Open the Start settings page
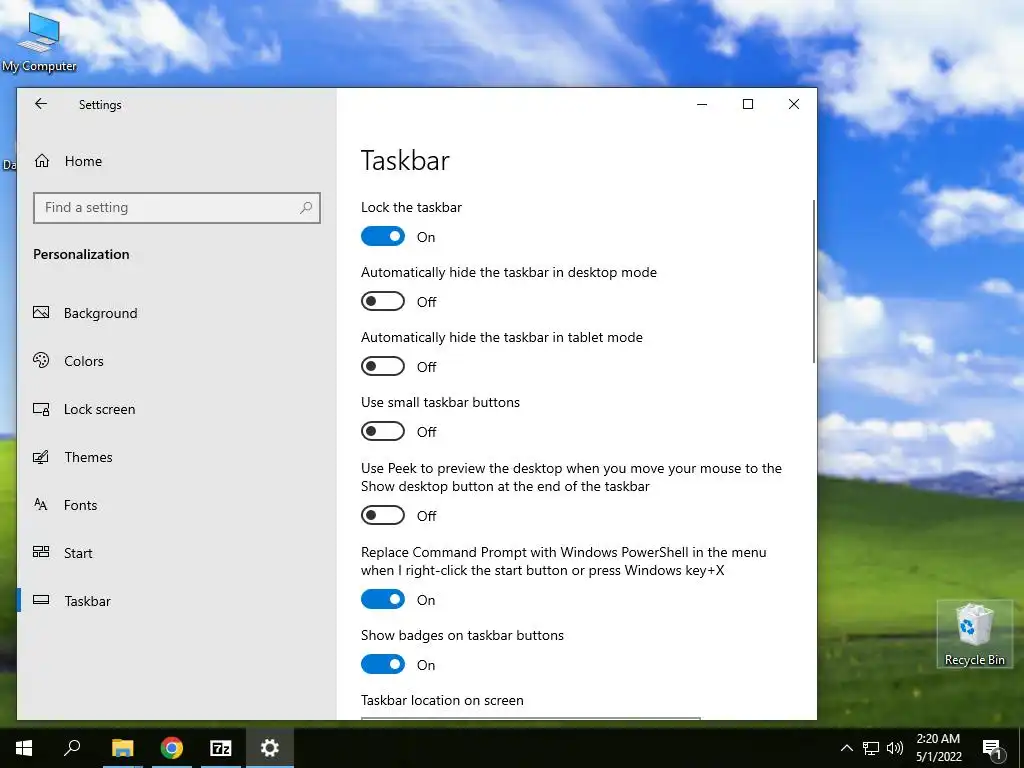This screenshot has width=1024, height=768. coord(176,553)
